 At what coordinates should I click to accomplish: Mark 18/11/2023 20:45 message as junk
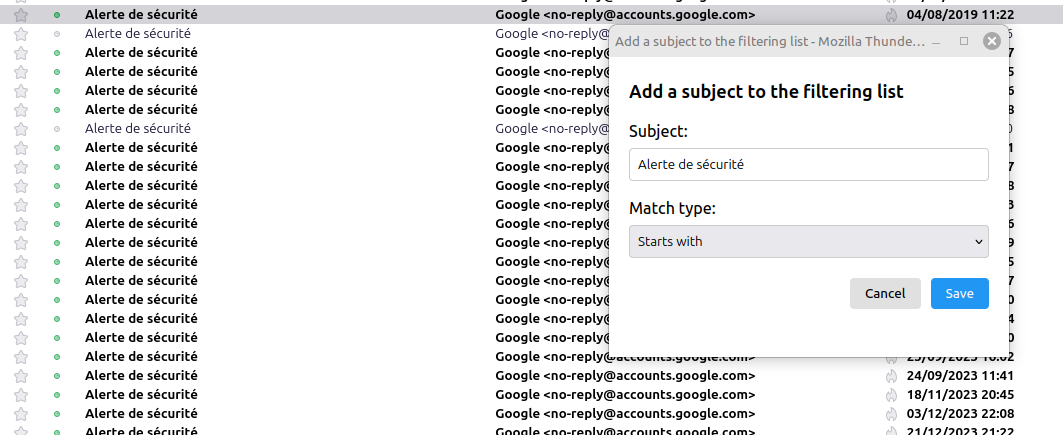[891, 394]
